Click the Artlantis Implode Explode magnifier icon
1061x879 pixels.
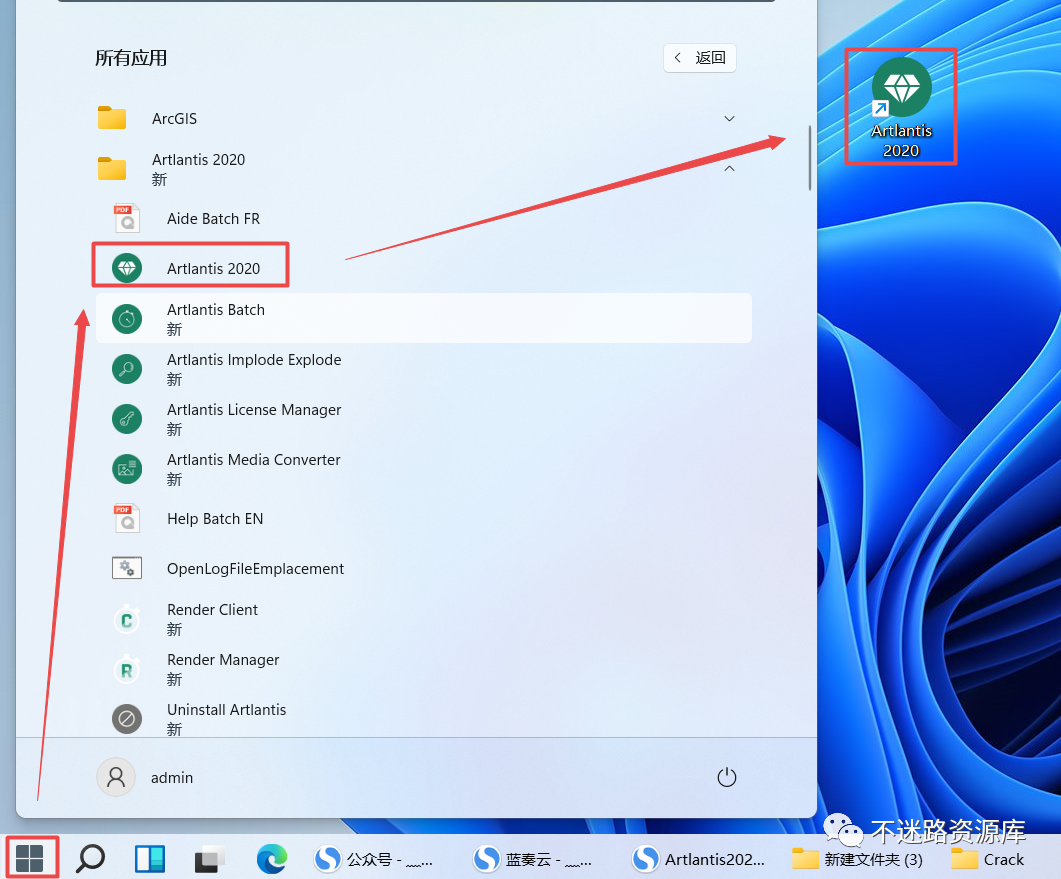pos(127,369)
